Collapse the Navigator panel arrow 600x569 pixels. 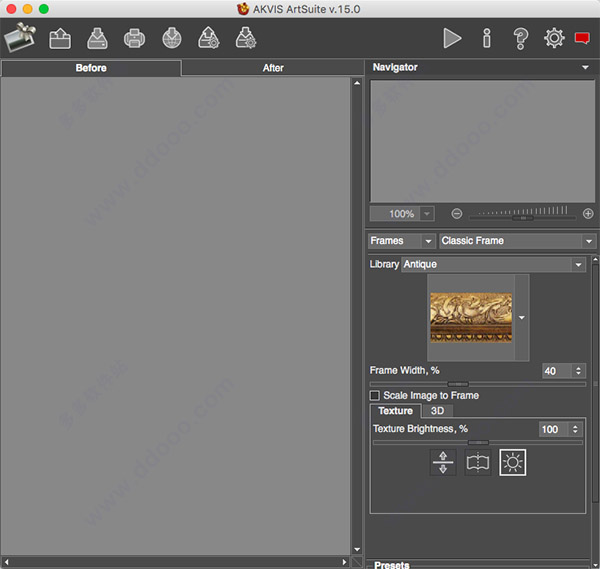(x=585, y=67)
